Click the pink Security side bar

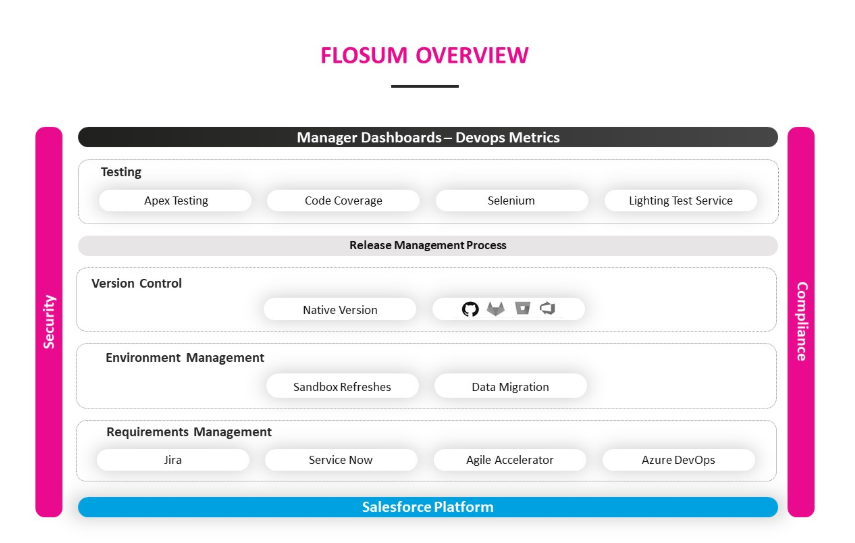(49, 322)
